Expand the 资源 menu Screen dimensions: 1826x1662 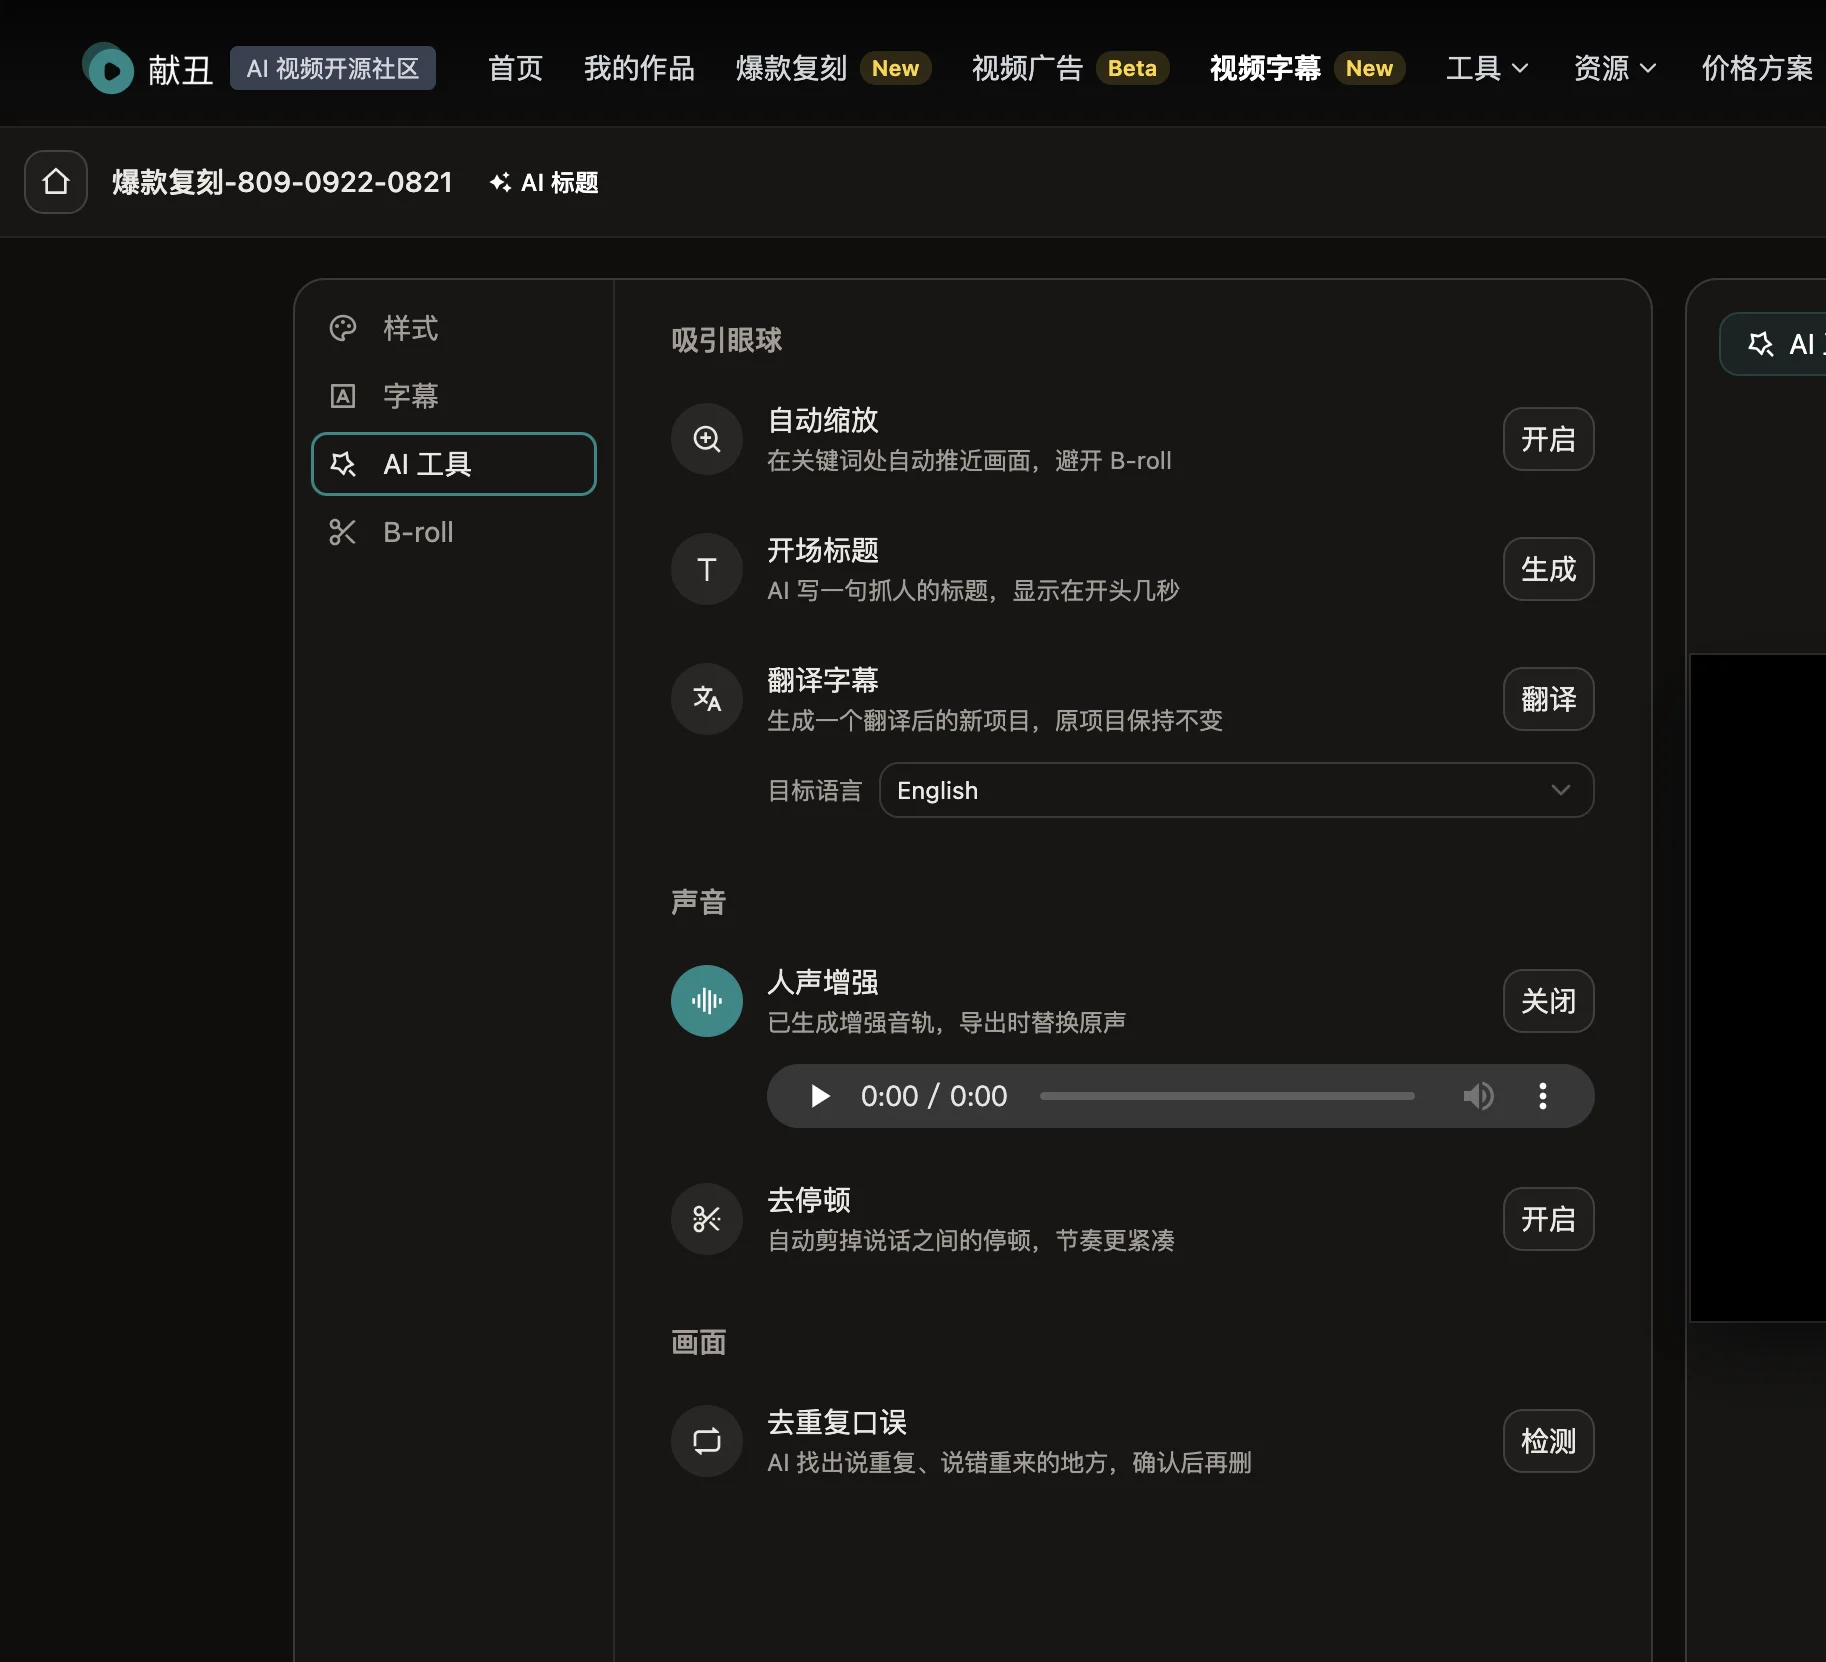click(x=1615, y=68)
